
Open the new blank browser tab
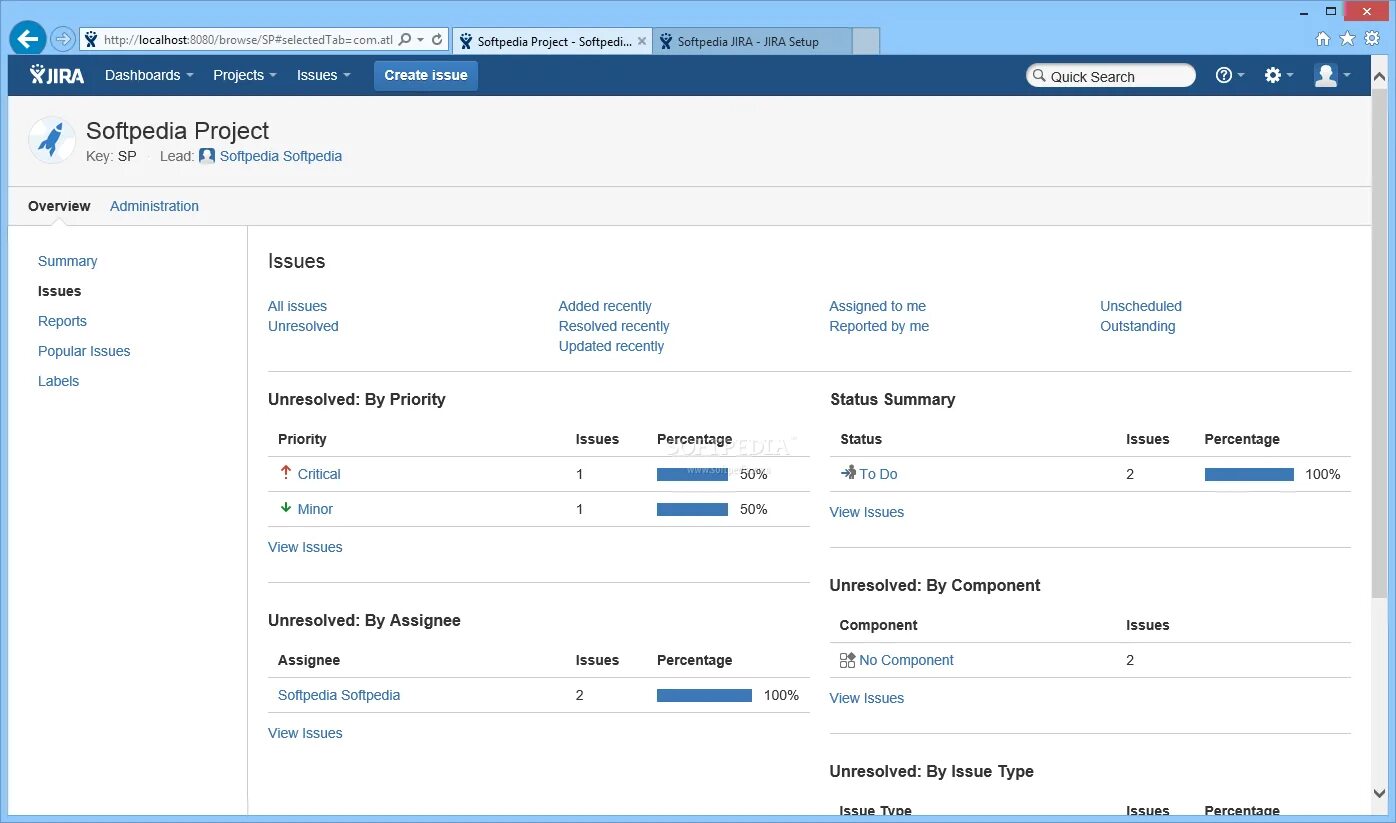[x=866, y=41]
